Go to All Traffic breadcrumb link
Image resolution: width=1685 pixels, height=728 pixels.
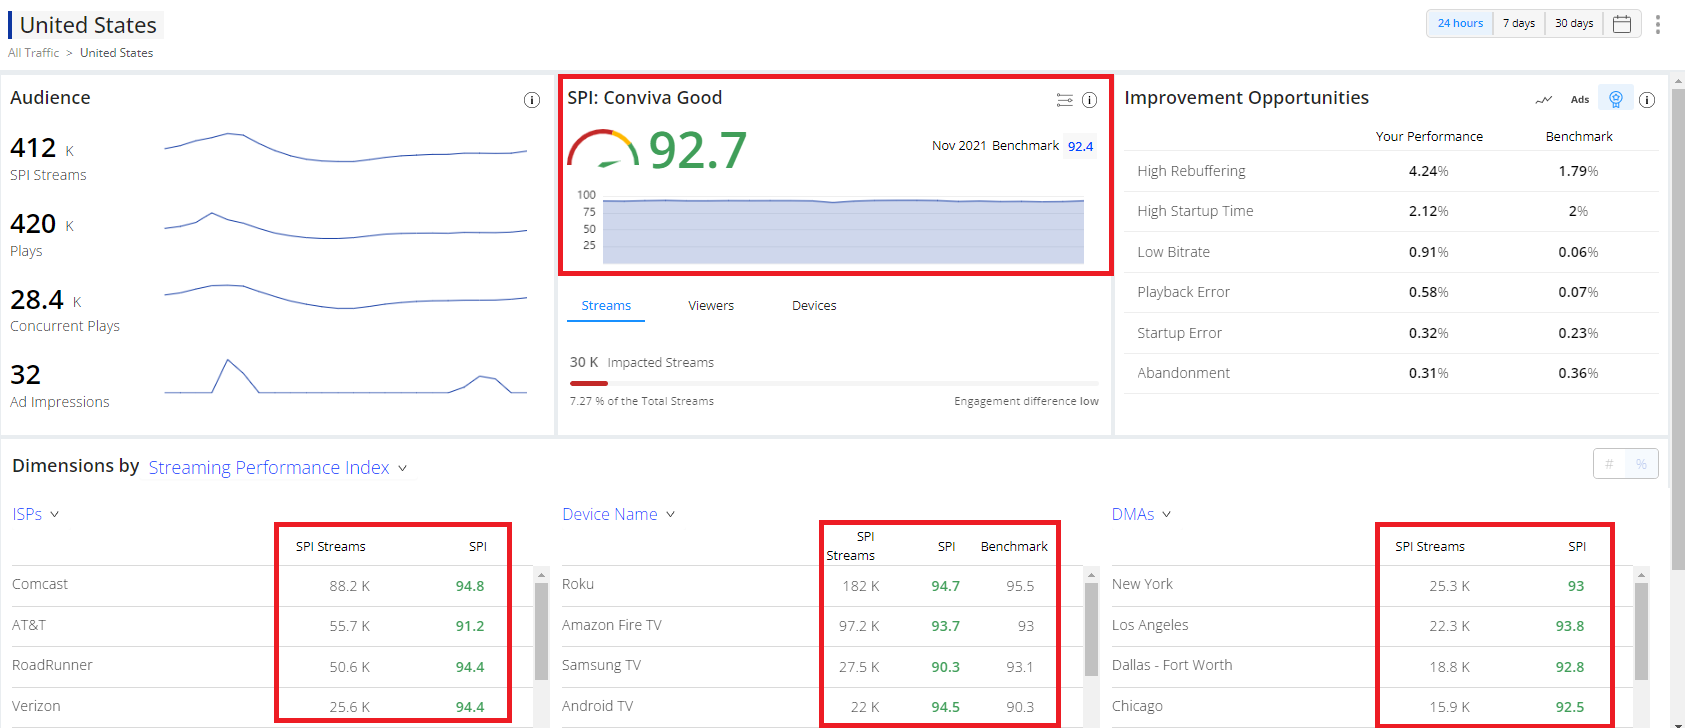click(x=34, y=53)
